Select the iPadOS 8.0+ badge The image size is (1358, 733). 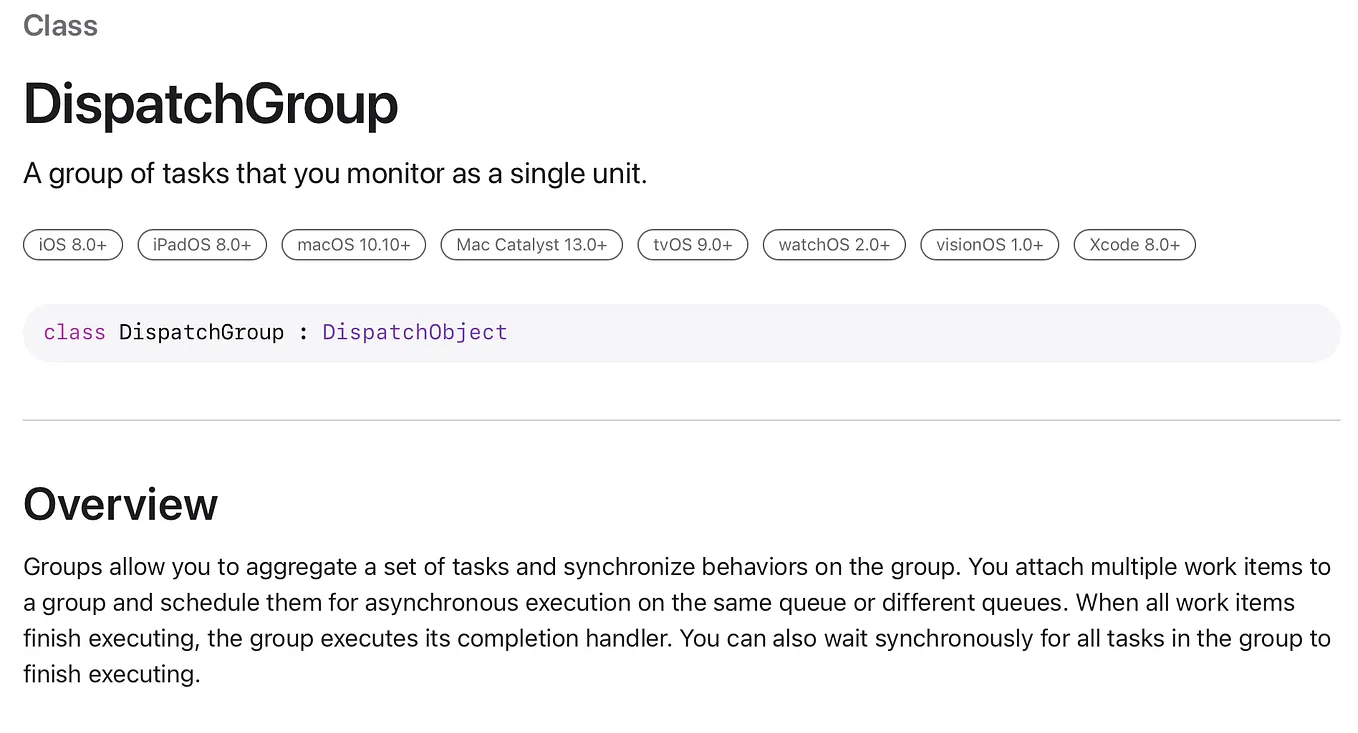click(202, 245)
